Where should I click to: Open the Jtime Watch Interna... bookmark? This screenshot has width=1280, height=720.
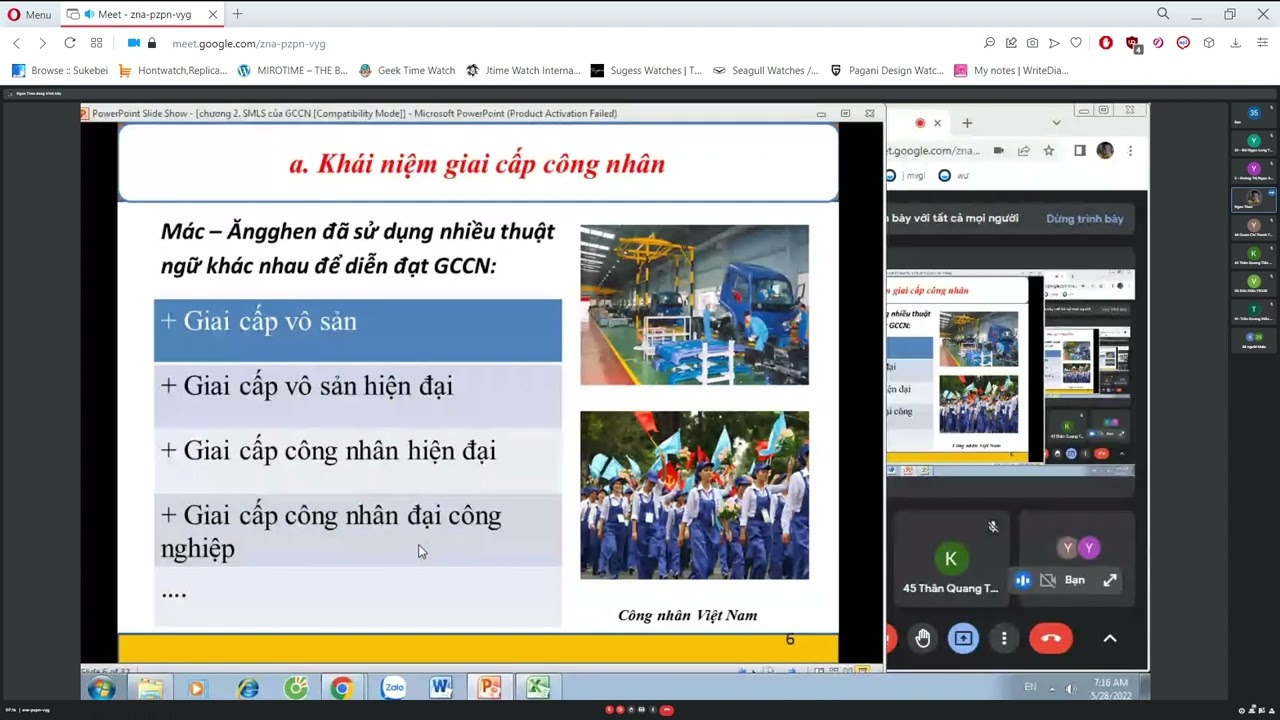tap(523, 70)
